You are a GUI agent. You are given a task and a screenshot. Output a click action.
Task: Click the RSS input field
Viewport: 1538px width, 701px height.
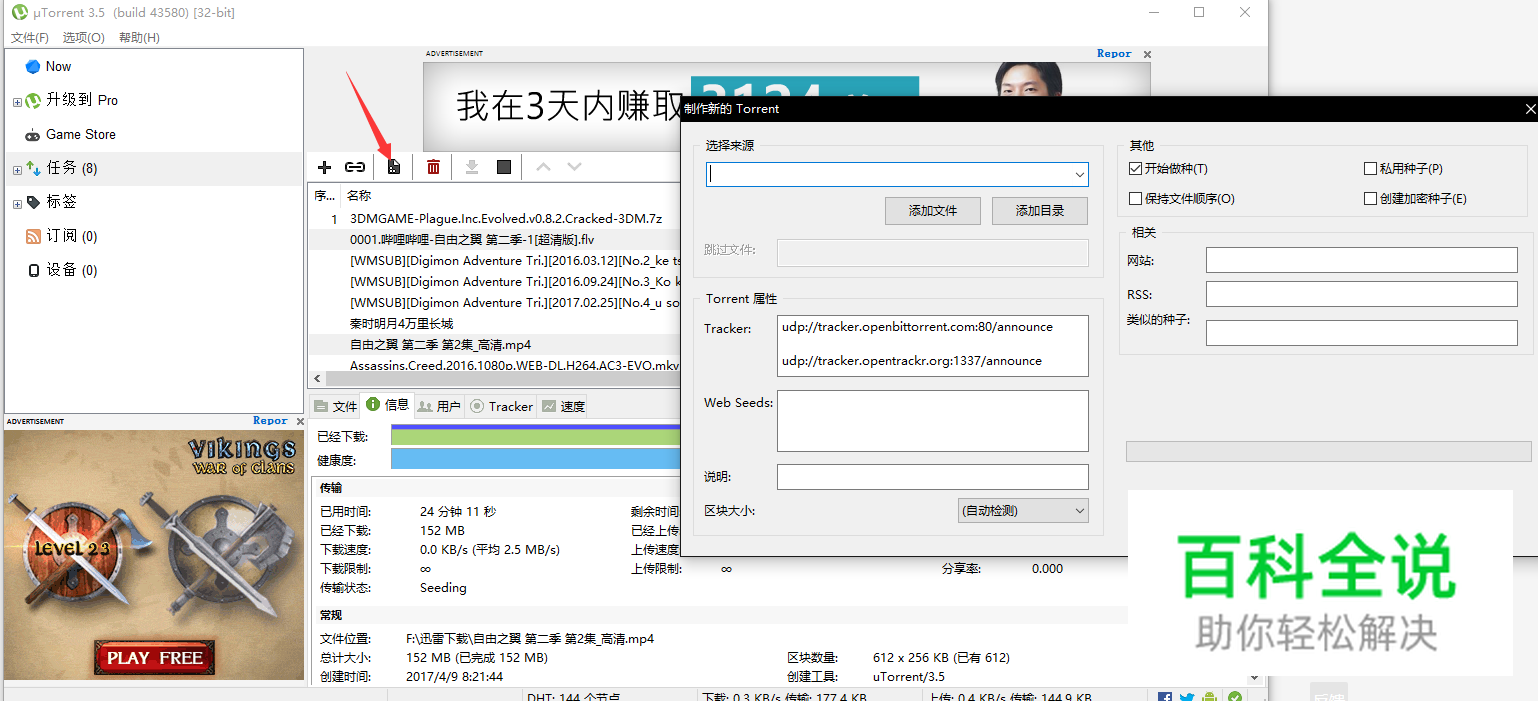click(x=1361, y=294)
